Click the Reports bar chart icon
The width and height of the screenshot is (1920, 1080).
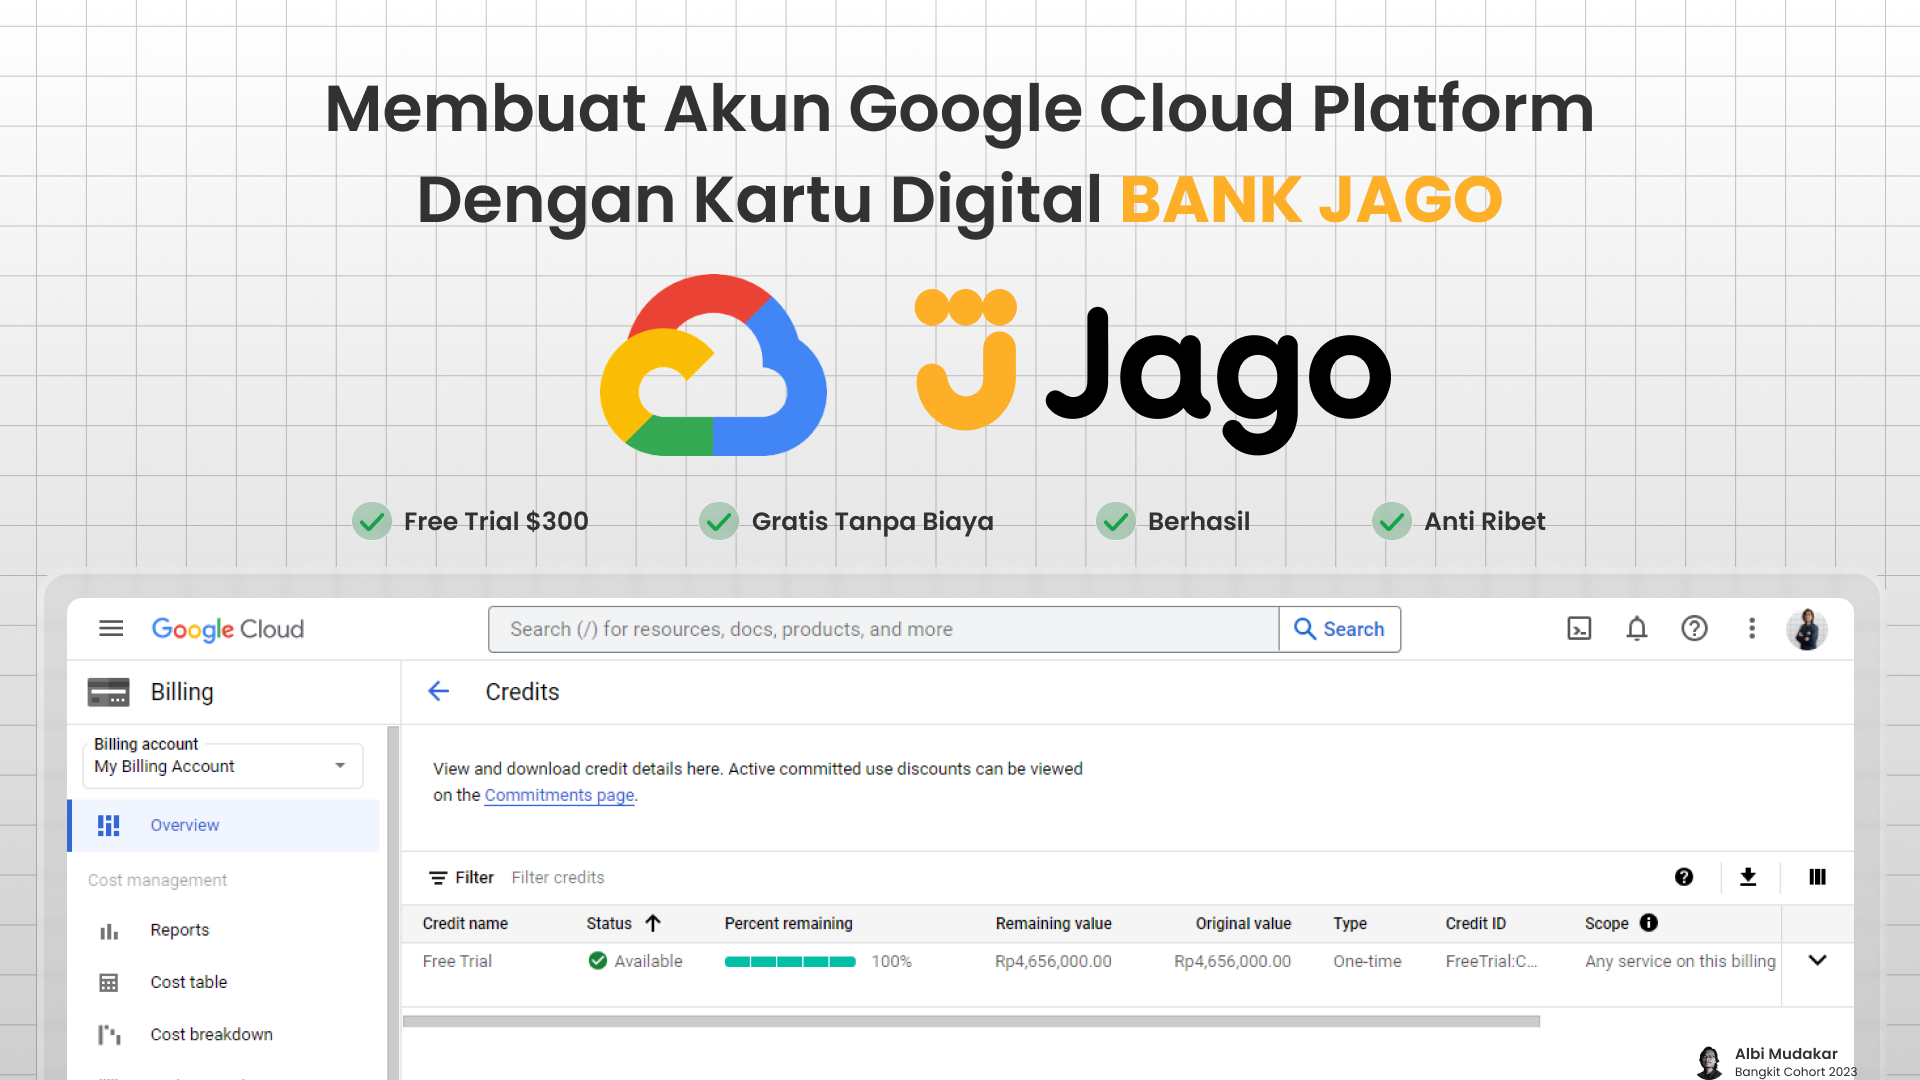coord(109,931)
